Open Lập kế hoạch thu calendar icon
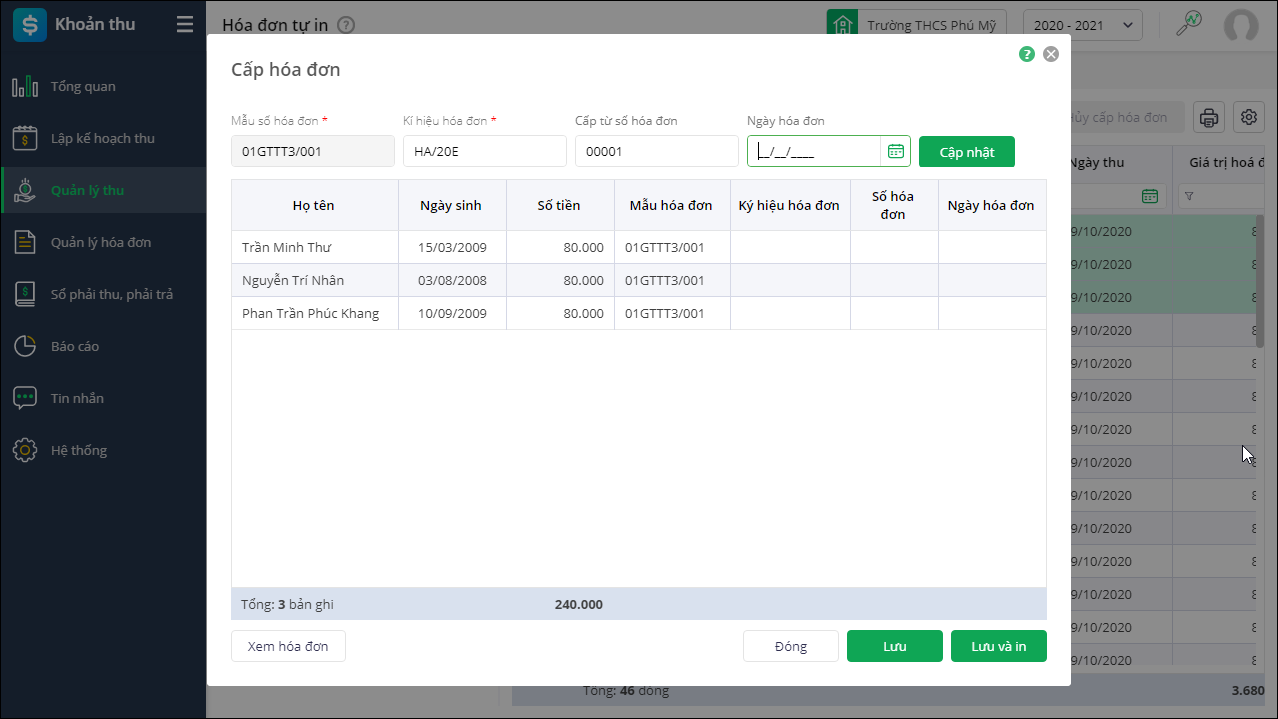 click(x=25, y=138)
